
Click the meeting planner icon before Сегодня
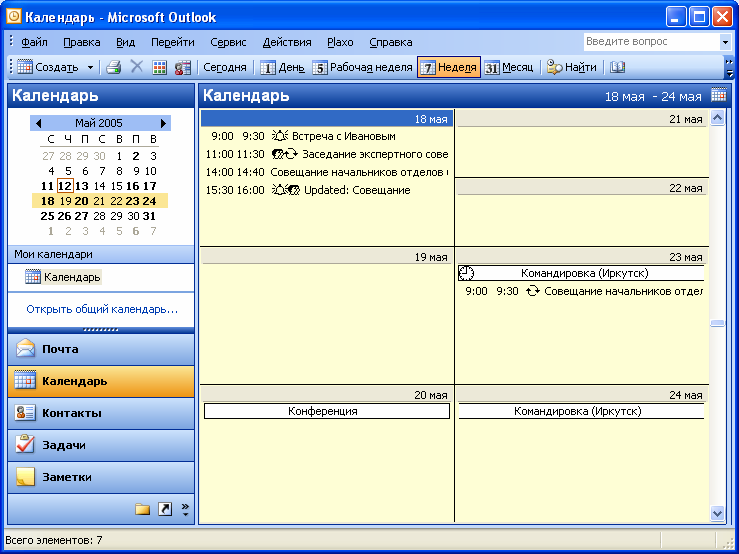182,67
